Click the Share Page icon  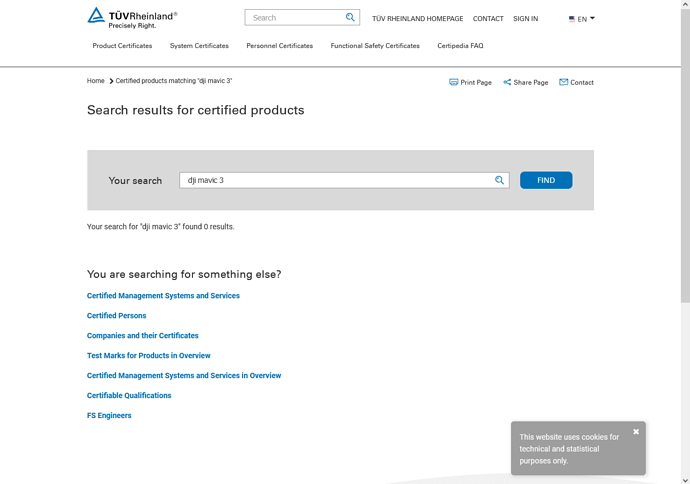(x=507, y=82)
